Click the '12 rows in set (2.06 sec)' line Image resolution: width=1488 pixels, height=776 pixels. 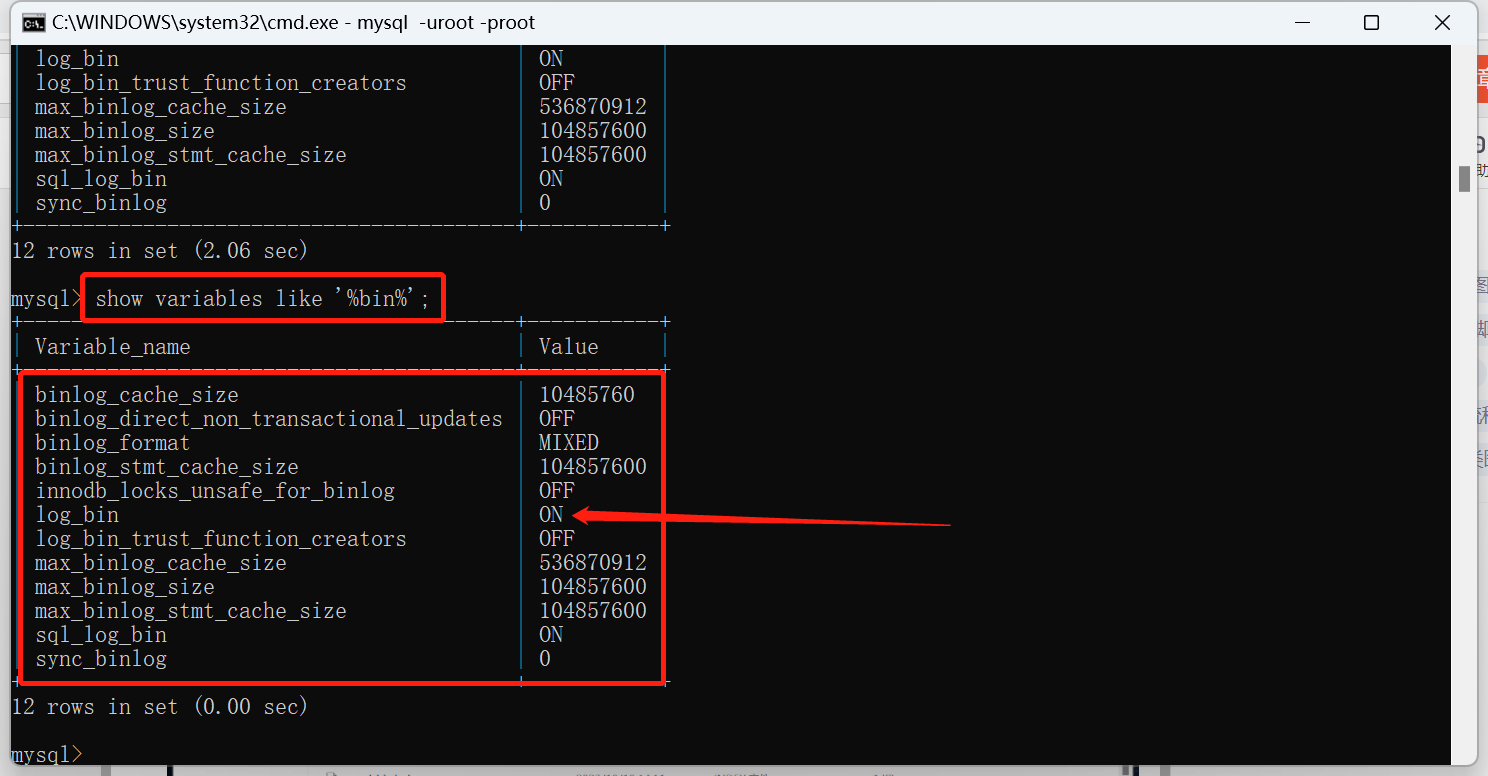point(159,251)
